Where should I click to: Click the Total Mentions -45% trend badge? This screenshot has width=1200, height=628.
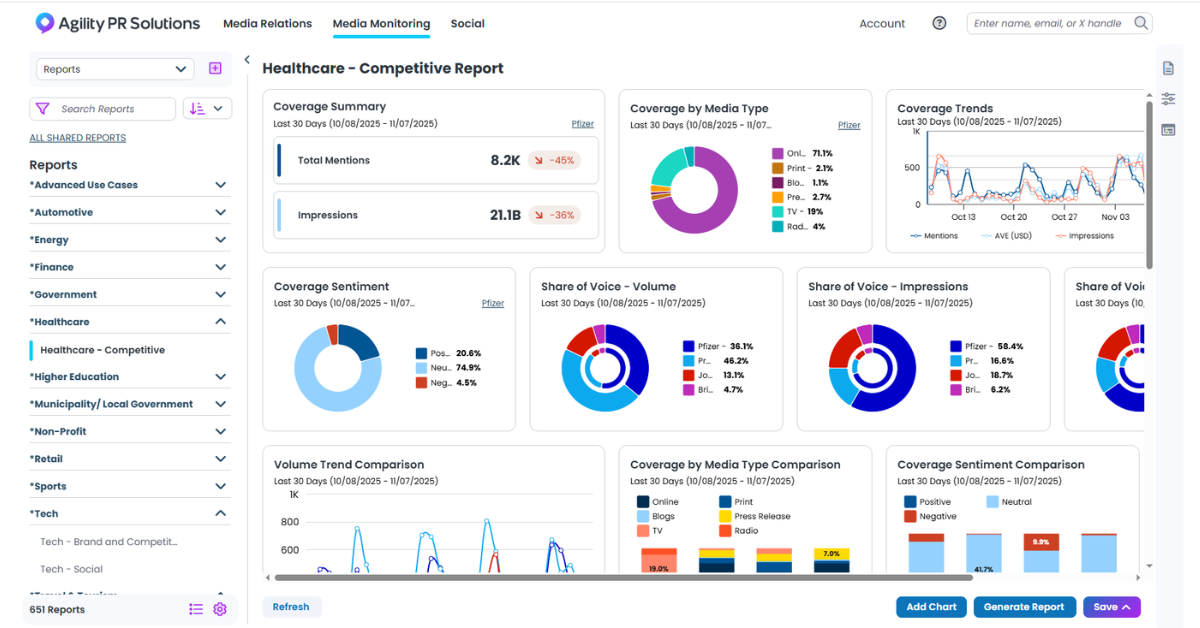(555, 160)
